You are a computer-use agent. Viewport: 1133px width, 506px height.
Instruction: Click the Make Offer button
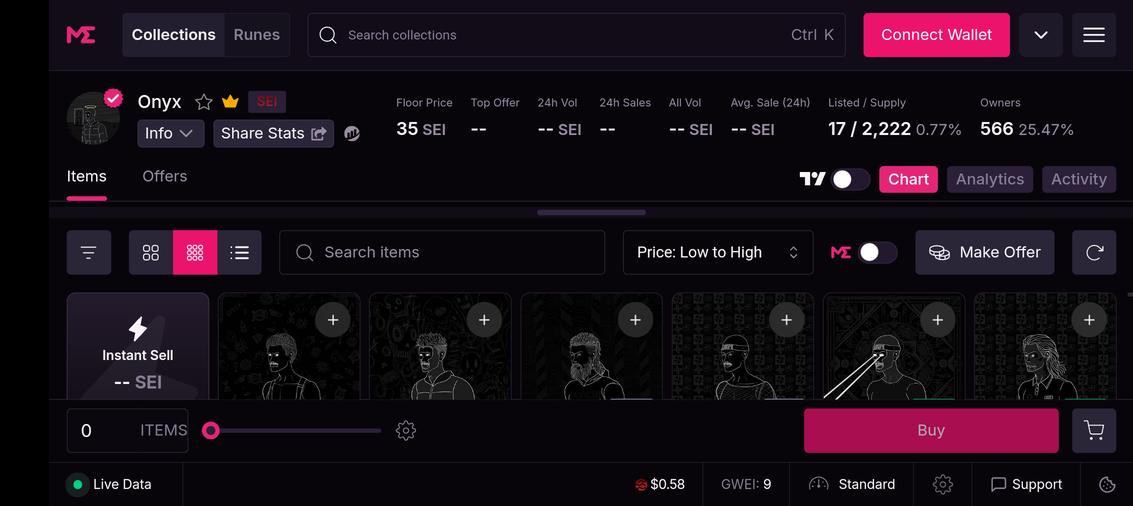click(984, 253)
